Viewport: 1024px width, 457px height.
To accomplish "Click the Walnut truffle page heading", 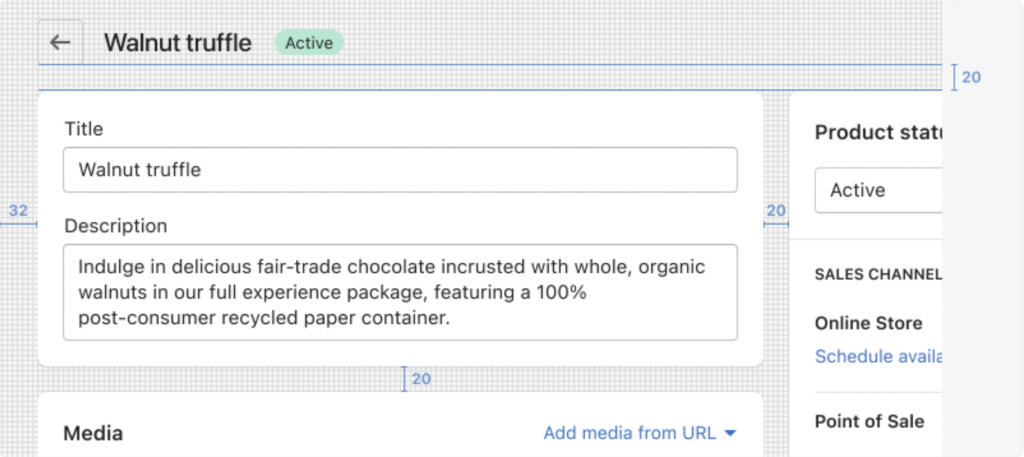I will click(x=178, y=42).
